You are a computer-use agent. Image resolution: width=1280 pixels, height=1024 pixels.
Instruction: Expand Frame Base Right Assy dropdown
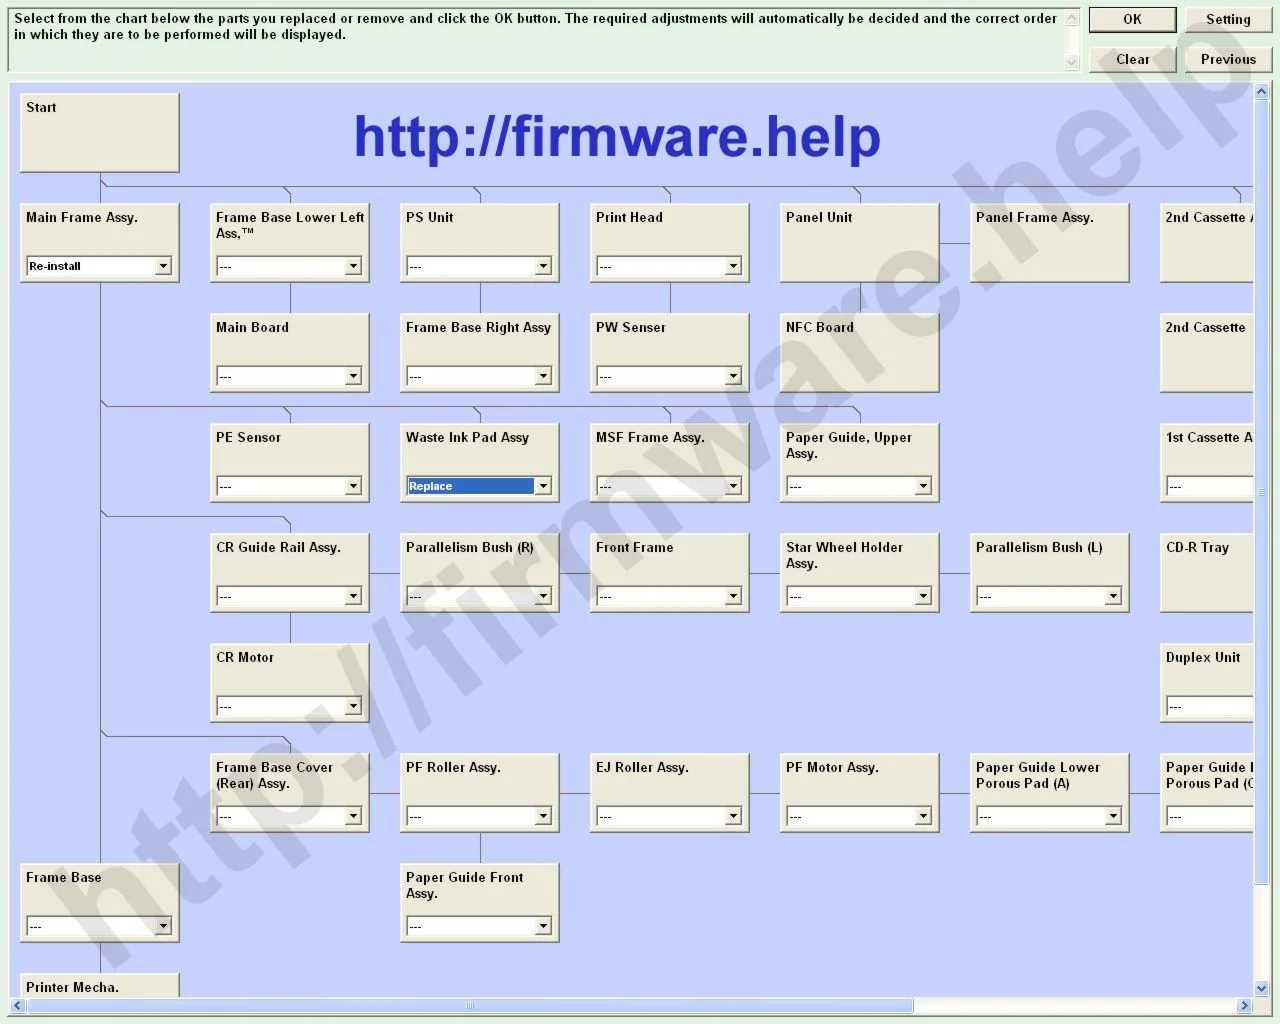pos(479,376)
